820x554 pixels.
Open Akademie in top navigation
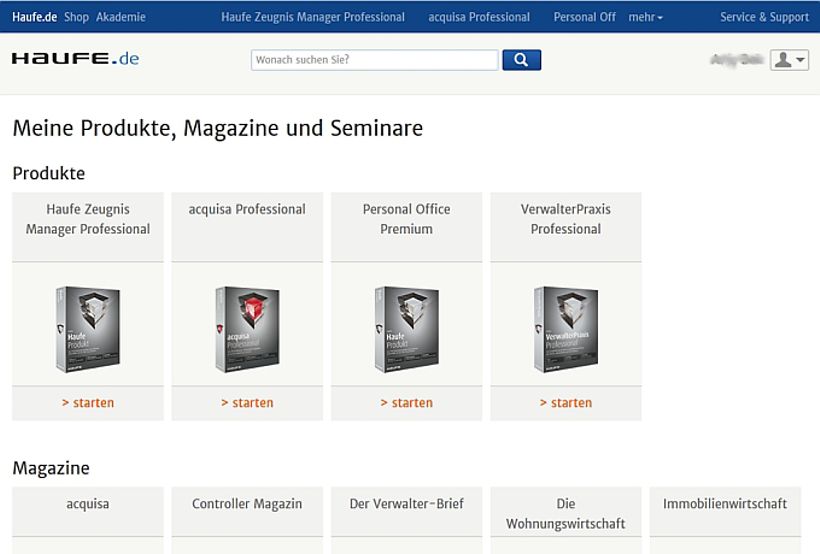[x=121, y=17]
